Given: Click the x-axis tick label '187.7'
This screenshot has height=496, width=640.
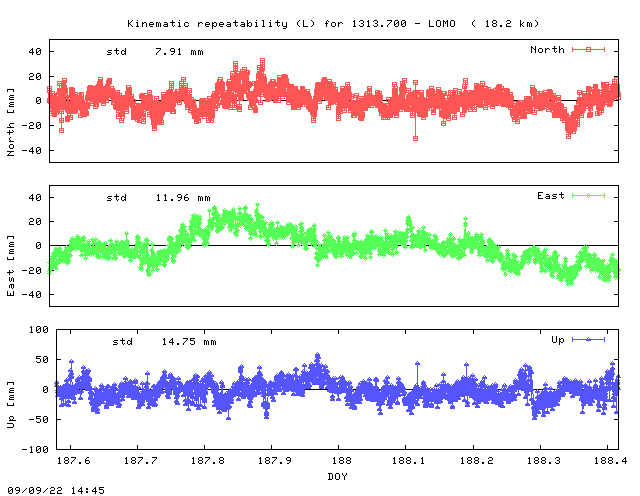Looking at the screenshot, I should [140, 461].
